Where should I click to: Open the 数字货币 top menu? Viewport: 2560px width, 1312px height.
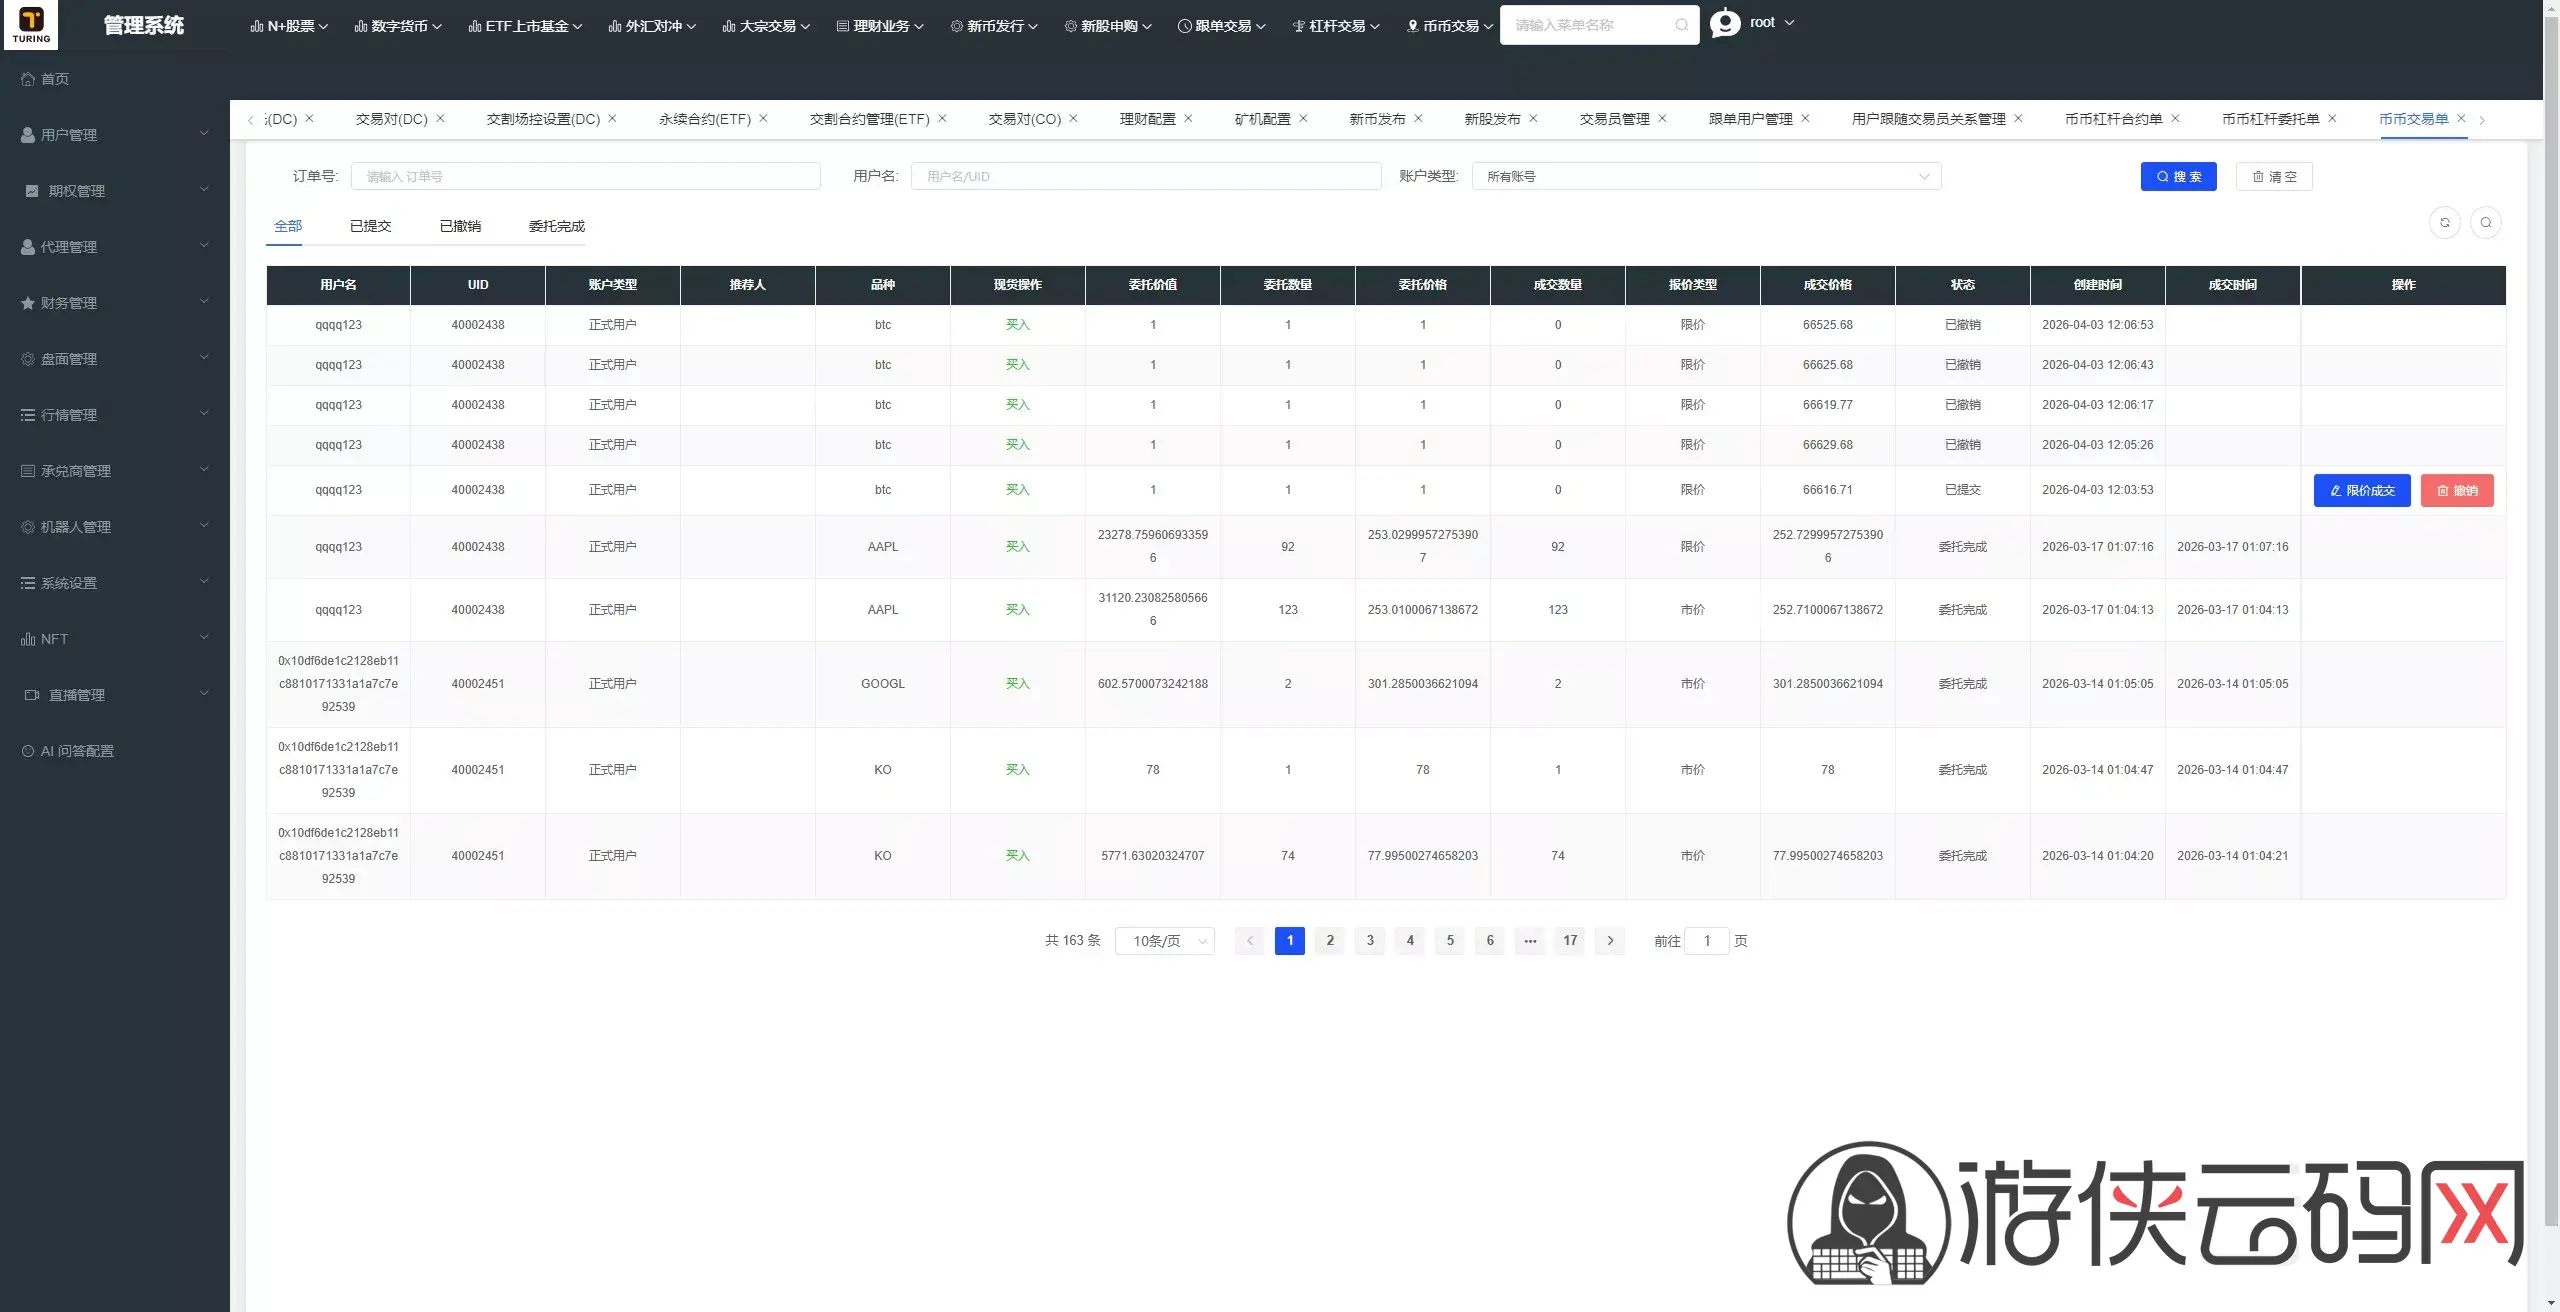pyautogui.click(x=398, y=26)
